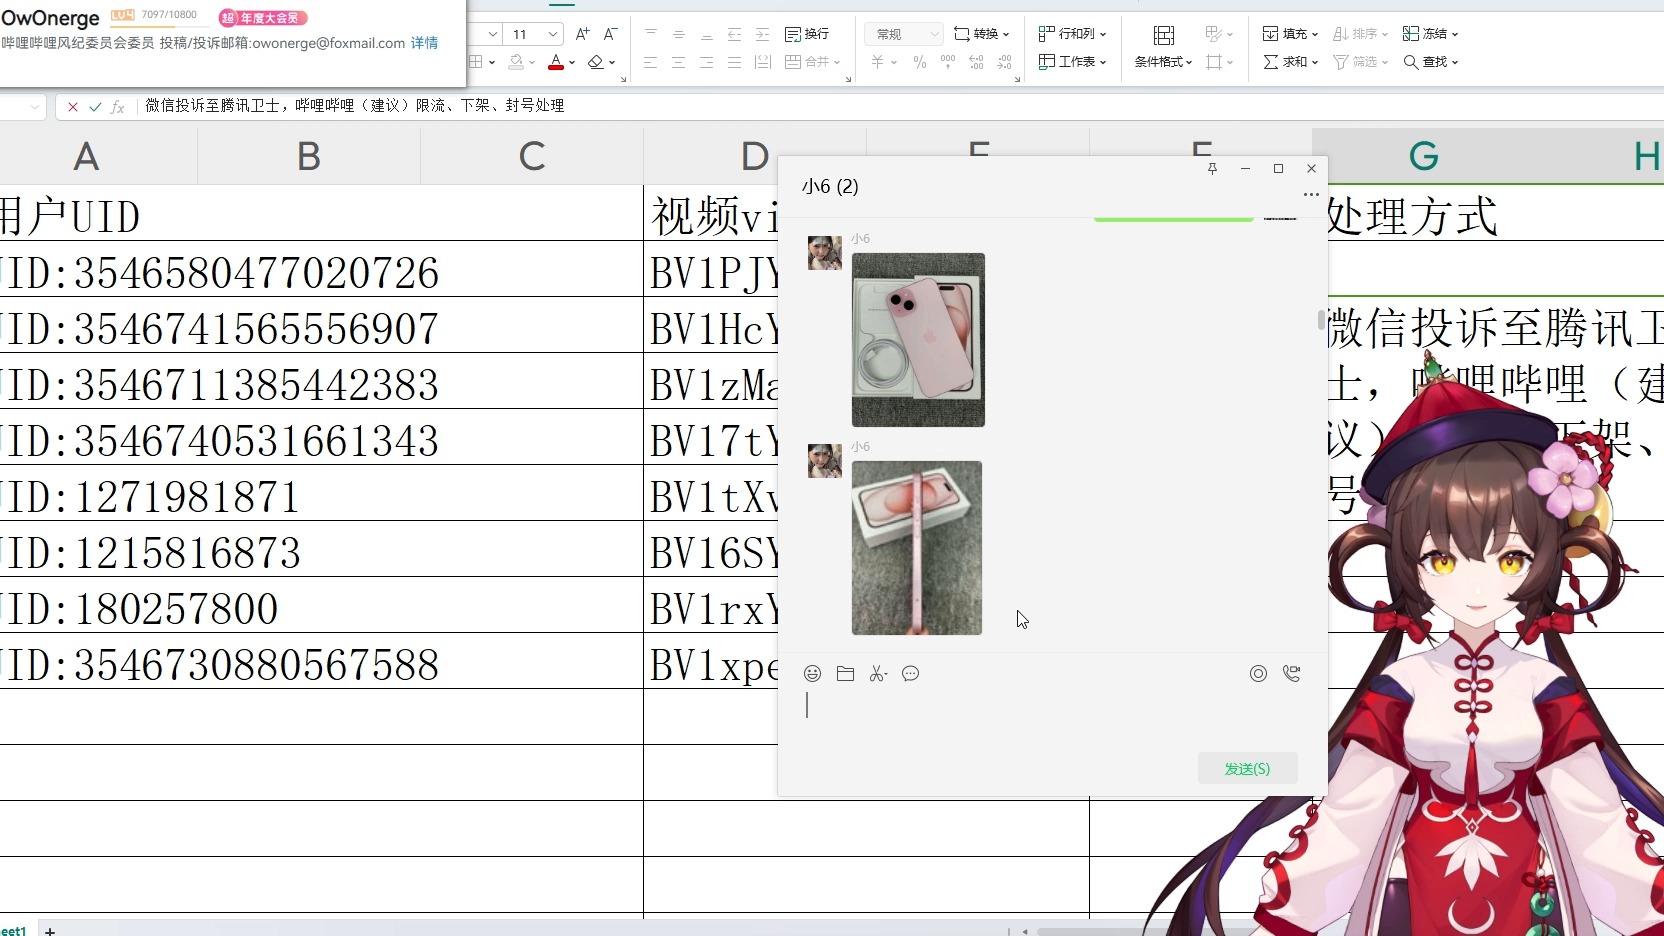Screen dimensions: 1664x936
Task: Align cell text to the right
Action: point(707,62)
